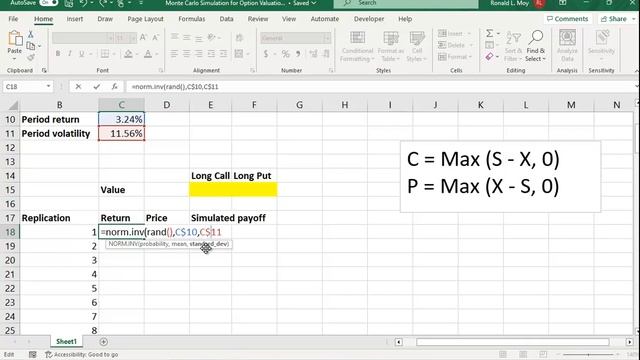Switch to the Formulas tab

click(x=191, y=19)
